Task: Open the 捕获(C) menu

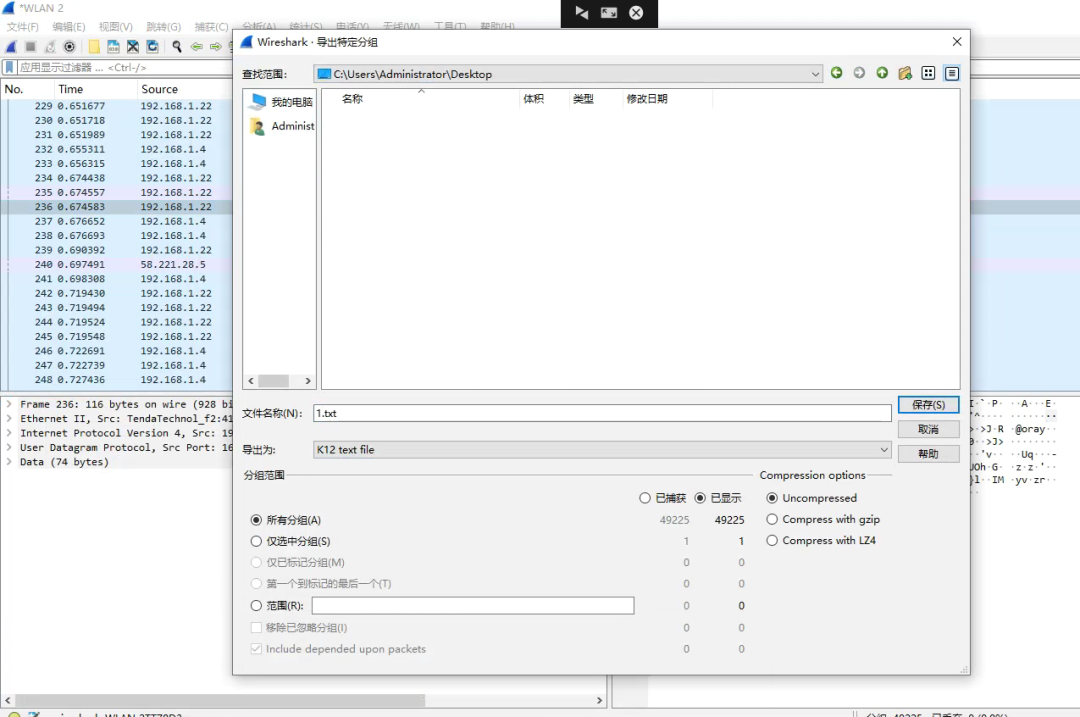Action: point(211,27)
